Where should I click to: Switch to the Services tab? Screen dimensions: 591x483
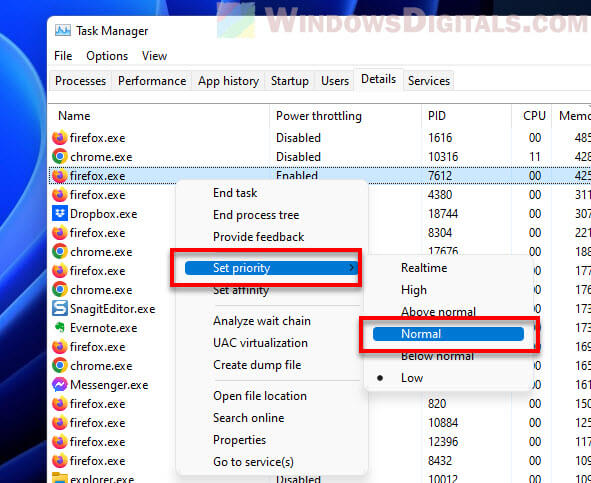pos(429,81)
